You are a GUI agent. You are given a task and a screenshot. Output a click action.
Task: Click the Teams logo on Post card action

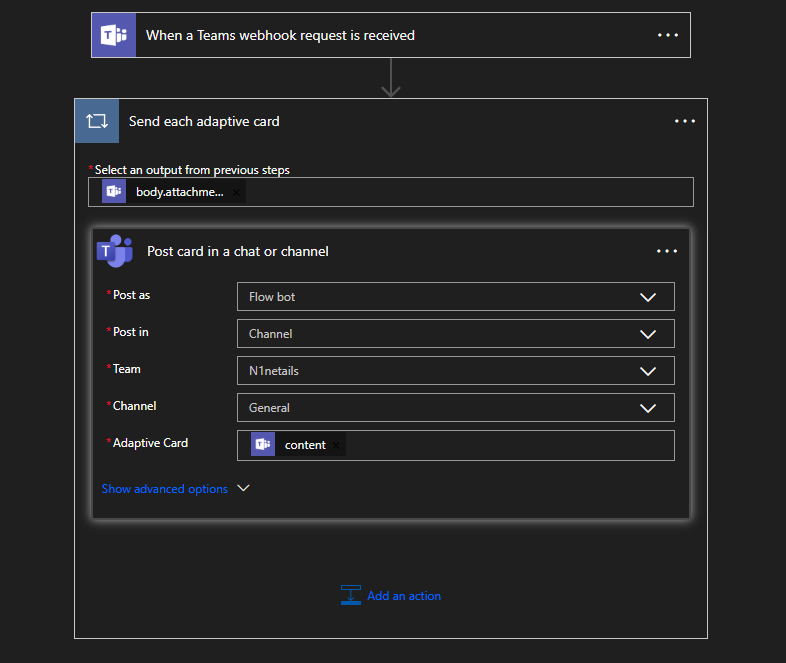[115, 251]
